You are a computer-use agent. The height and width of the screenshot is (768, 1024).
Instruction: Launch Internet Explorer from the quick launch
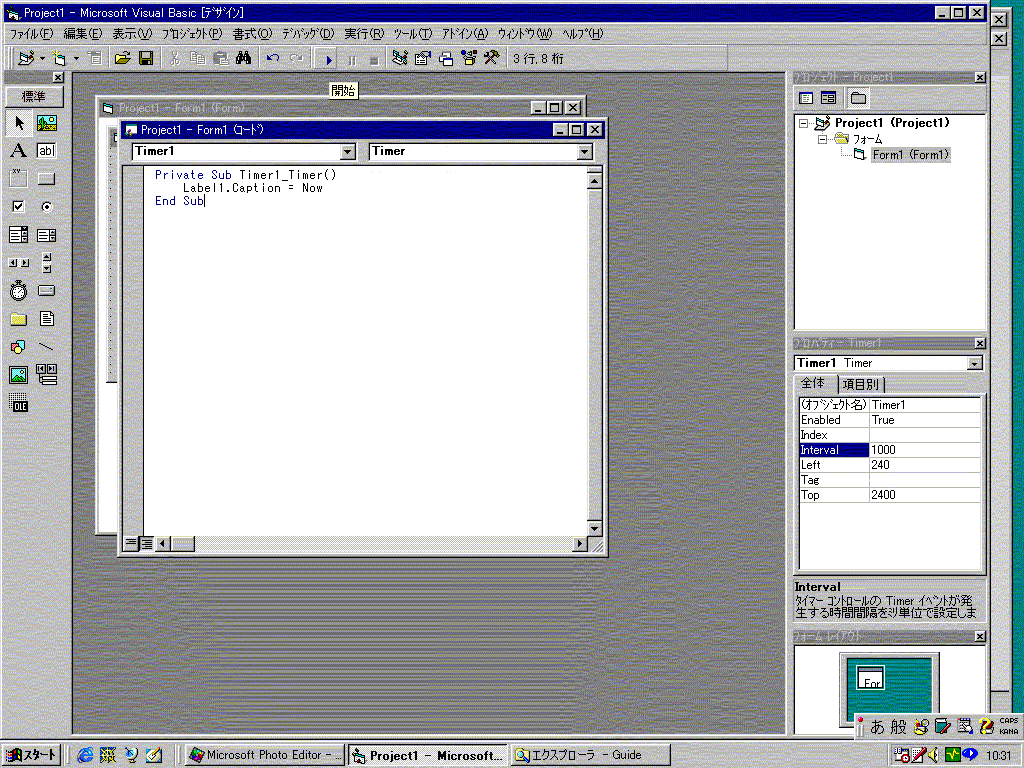click(x=85, y=755)
